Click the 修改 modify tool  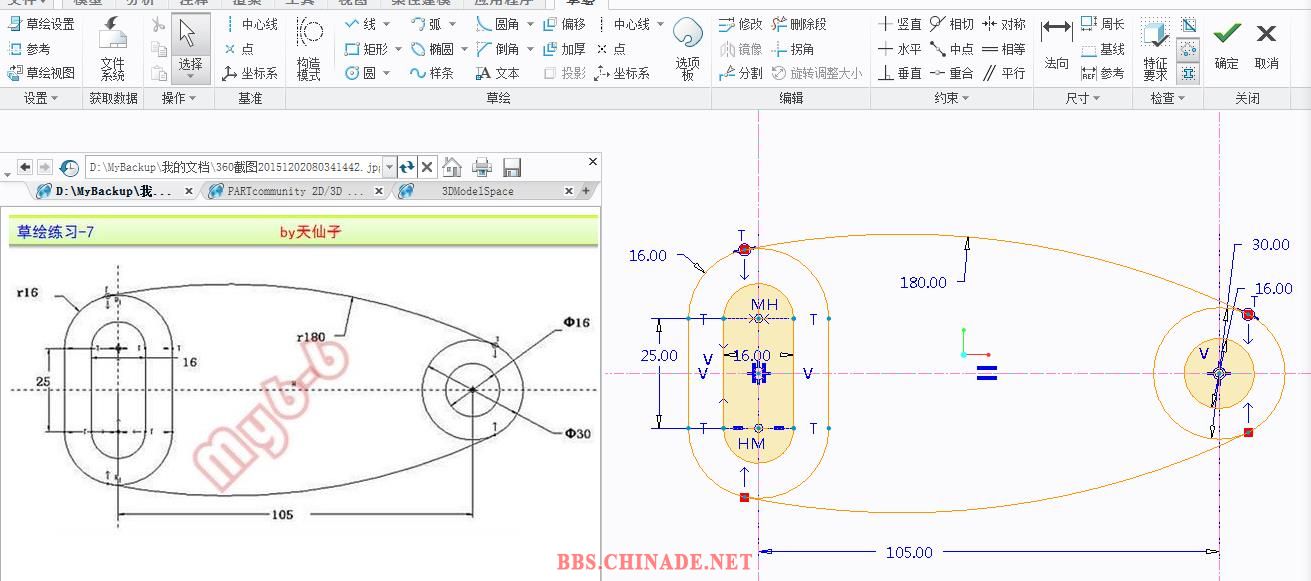pos(740,24)
